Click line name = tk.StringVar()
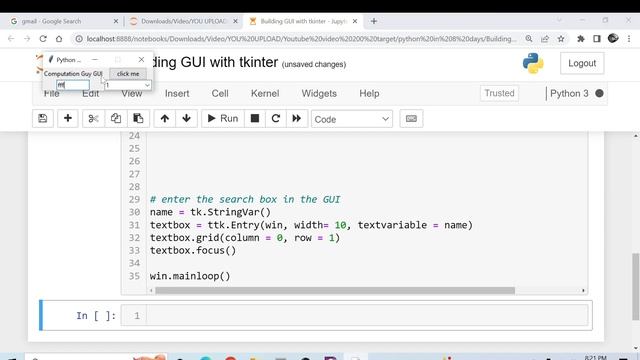The width and height of the screenshot is (640, 360). (210, 212)
